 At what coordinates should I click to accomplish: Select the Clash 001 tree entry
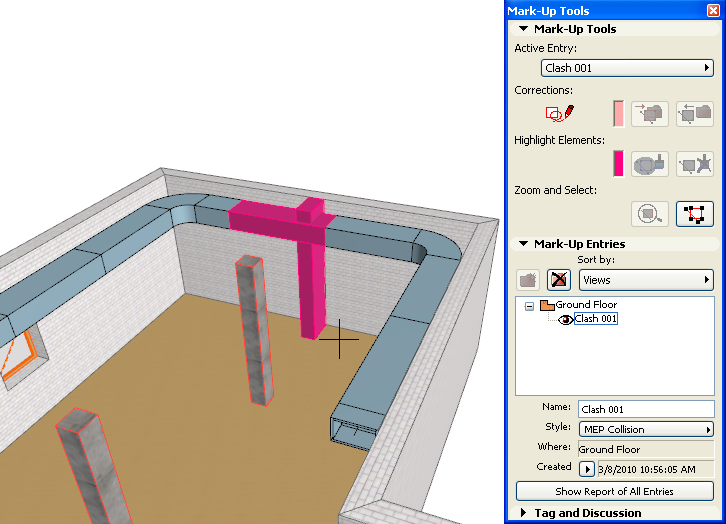click(x=595, y=319)
